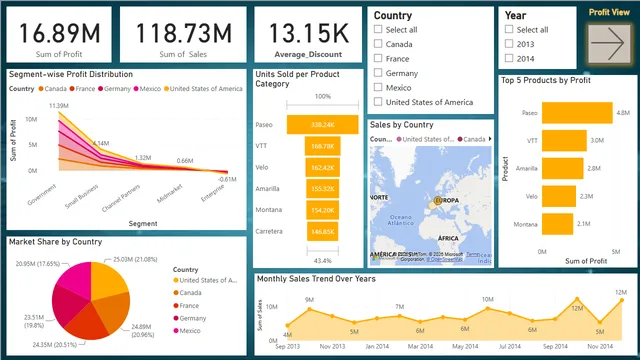The height and width of the screenshot is (360, 640).
Task: Select the Velo bar in Top 5 Products
Action: pyautogui.click(x=559, y=196)
